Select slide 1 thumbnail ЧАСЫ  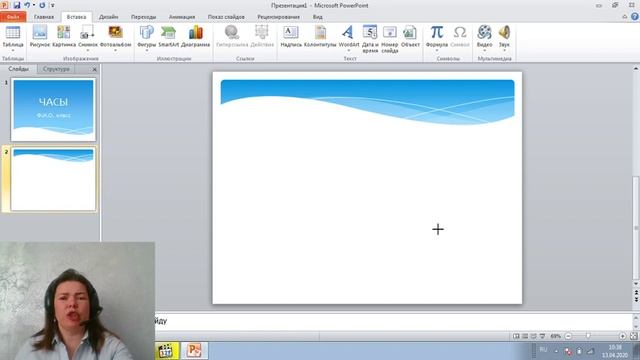pyautogui.click(x=53, y=110)
